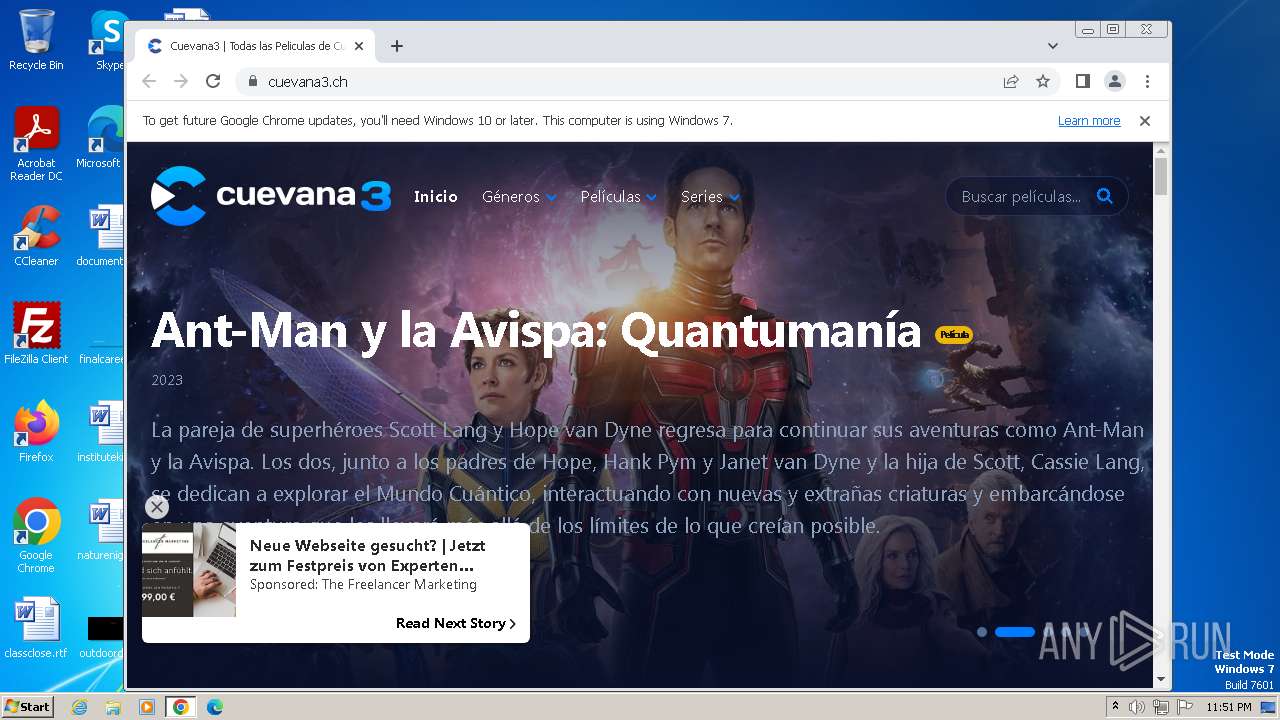Show hidden tray icons arrow
Screen dimensions: 1280x720
[1115, 706]
